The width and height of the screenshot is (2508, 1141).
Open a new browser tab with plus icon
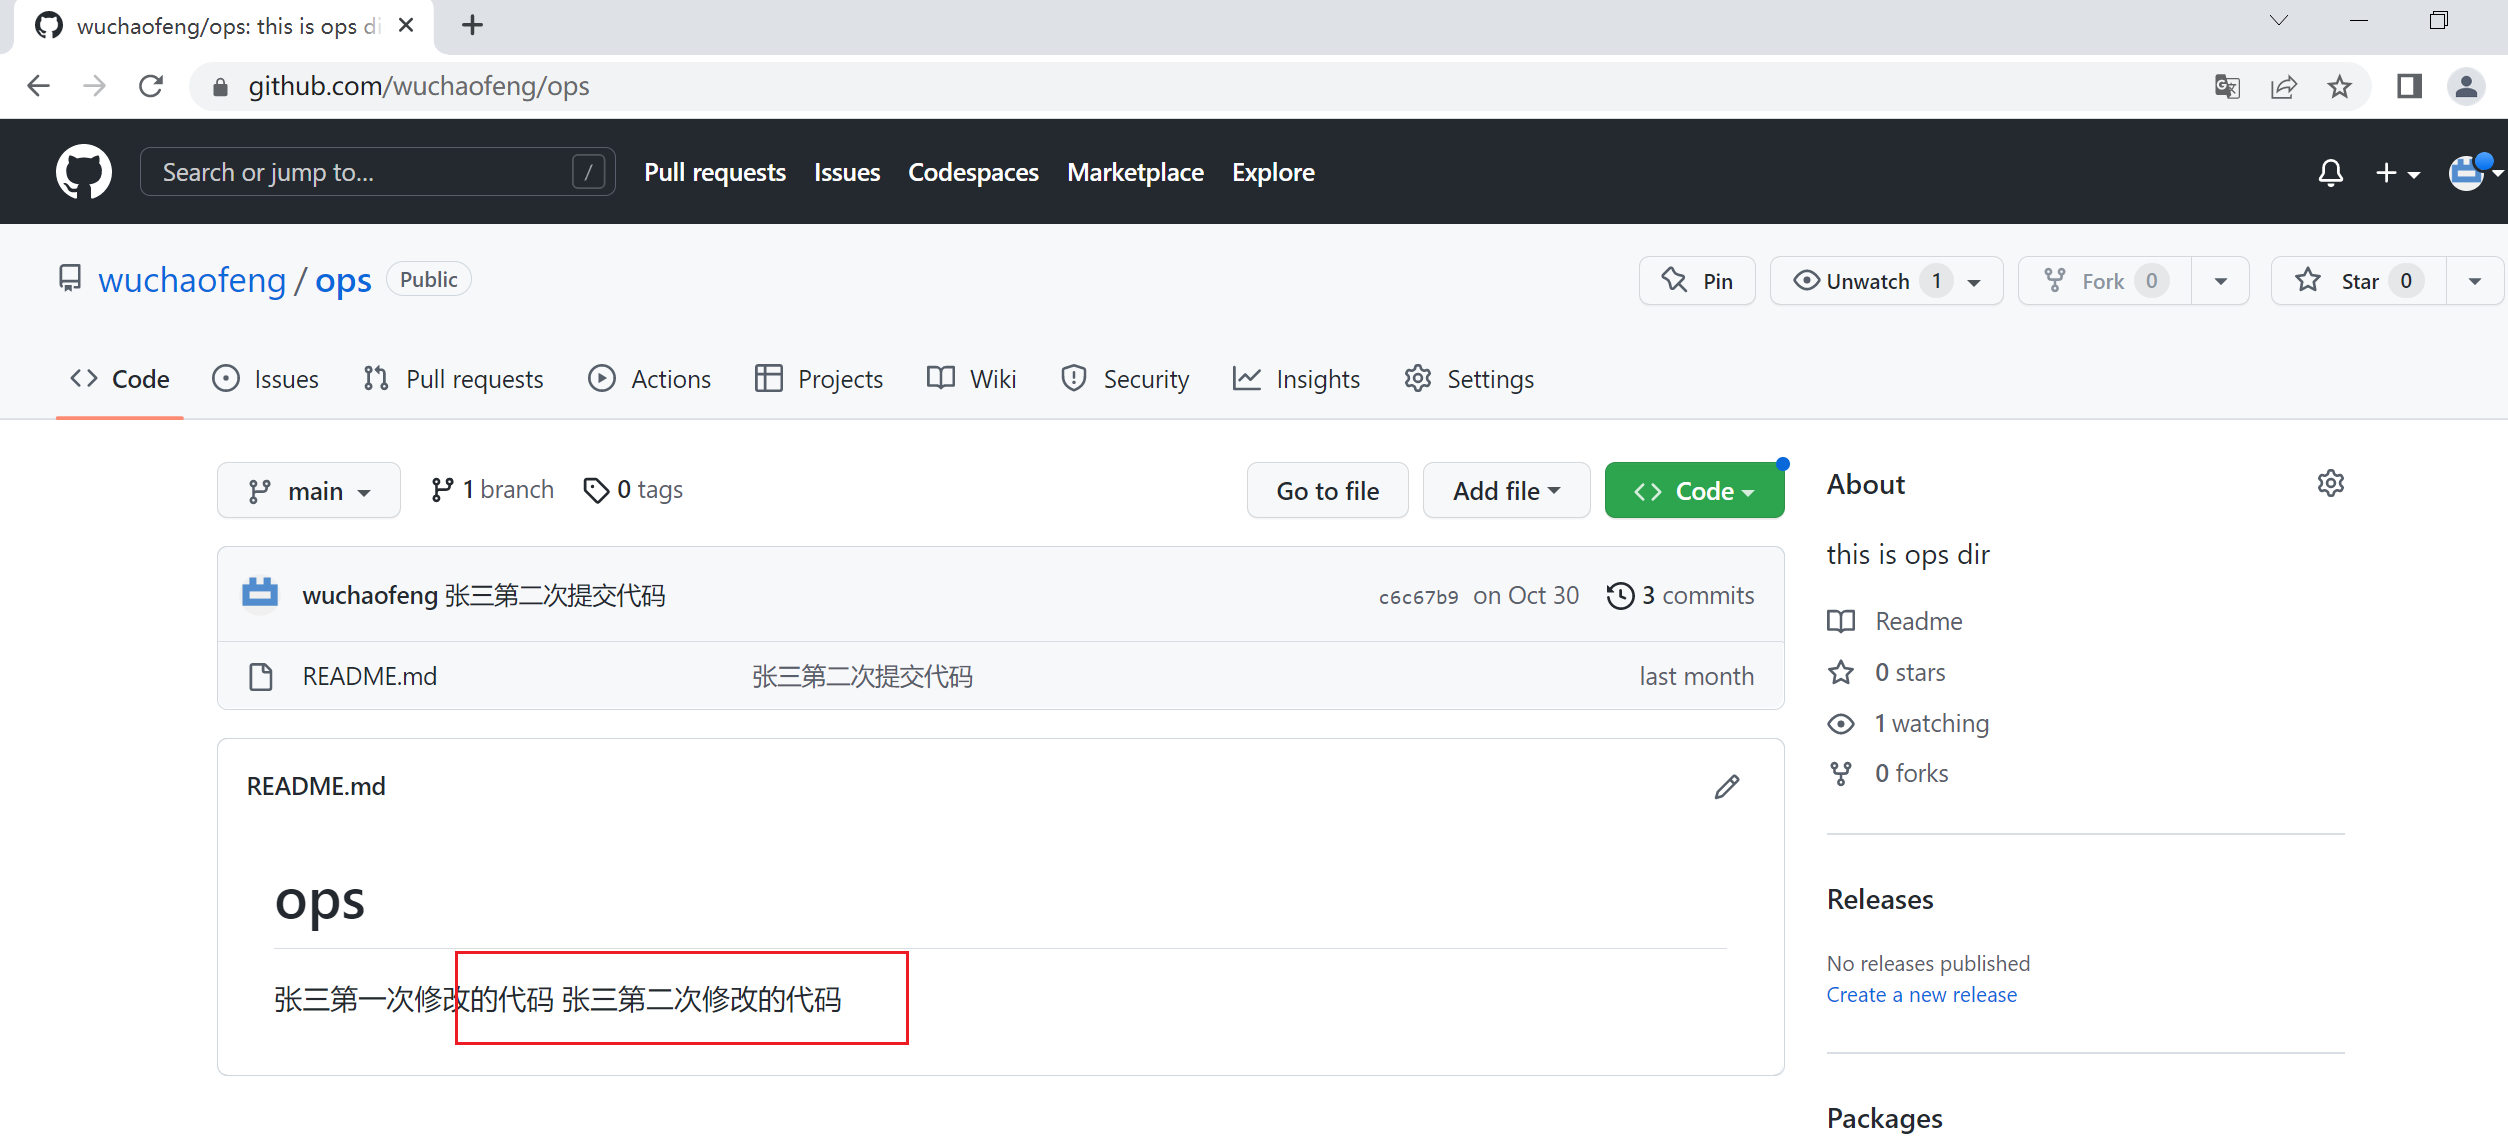[473, 25]
